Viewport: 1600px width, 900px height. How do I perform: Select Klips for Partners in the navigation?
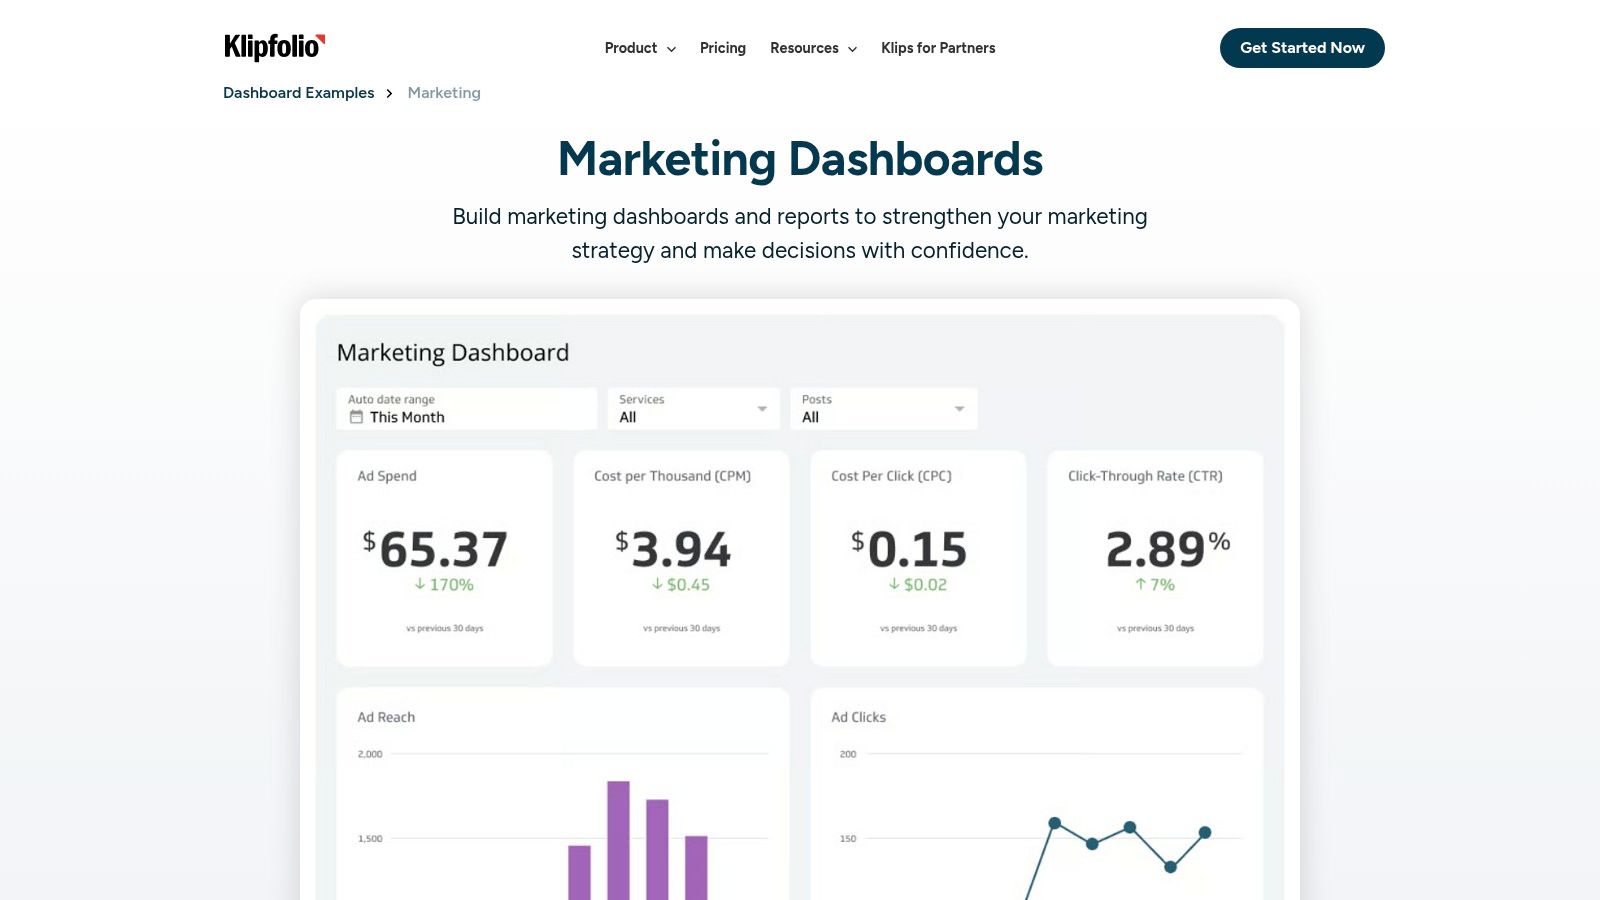[937, 48]
